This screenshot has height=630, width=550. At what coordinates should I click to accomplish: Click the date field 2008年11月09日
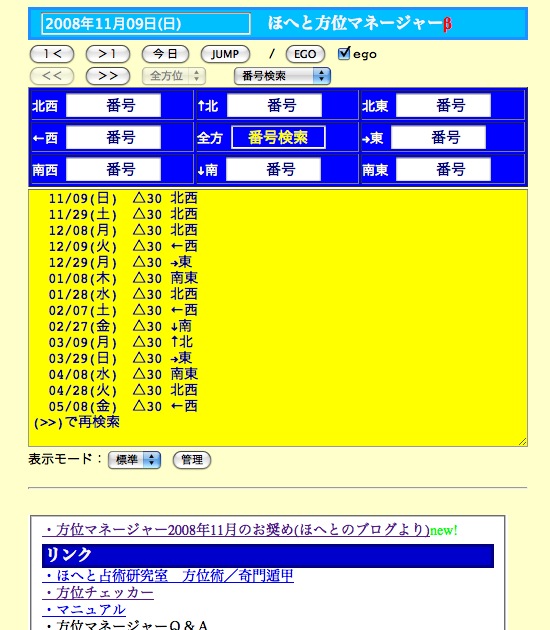[x=146, y=23]
